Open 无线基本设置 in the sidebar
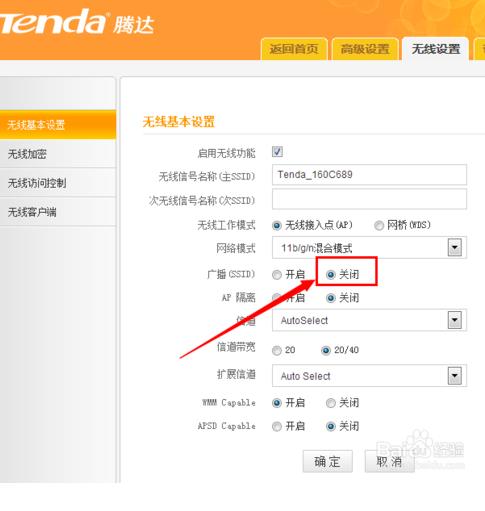Viewport: 485px width, 511px height. pyautogui.click(x=58, y=125)
